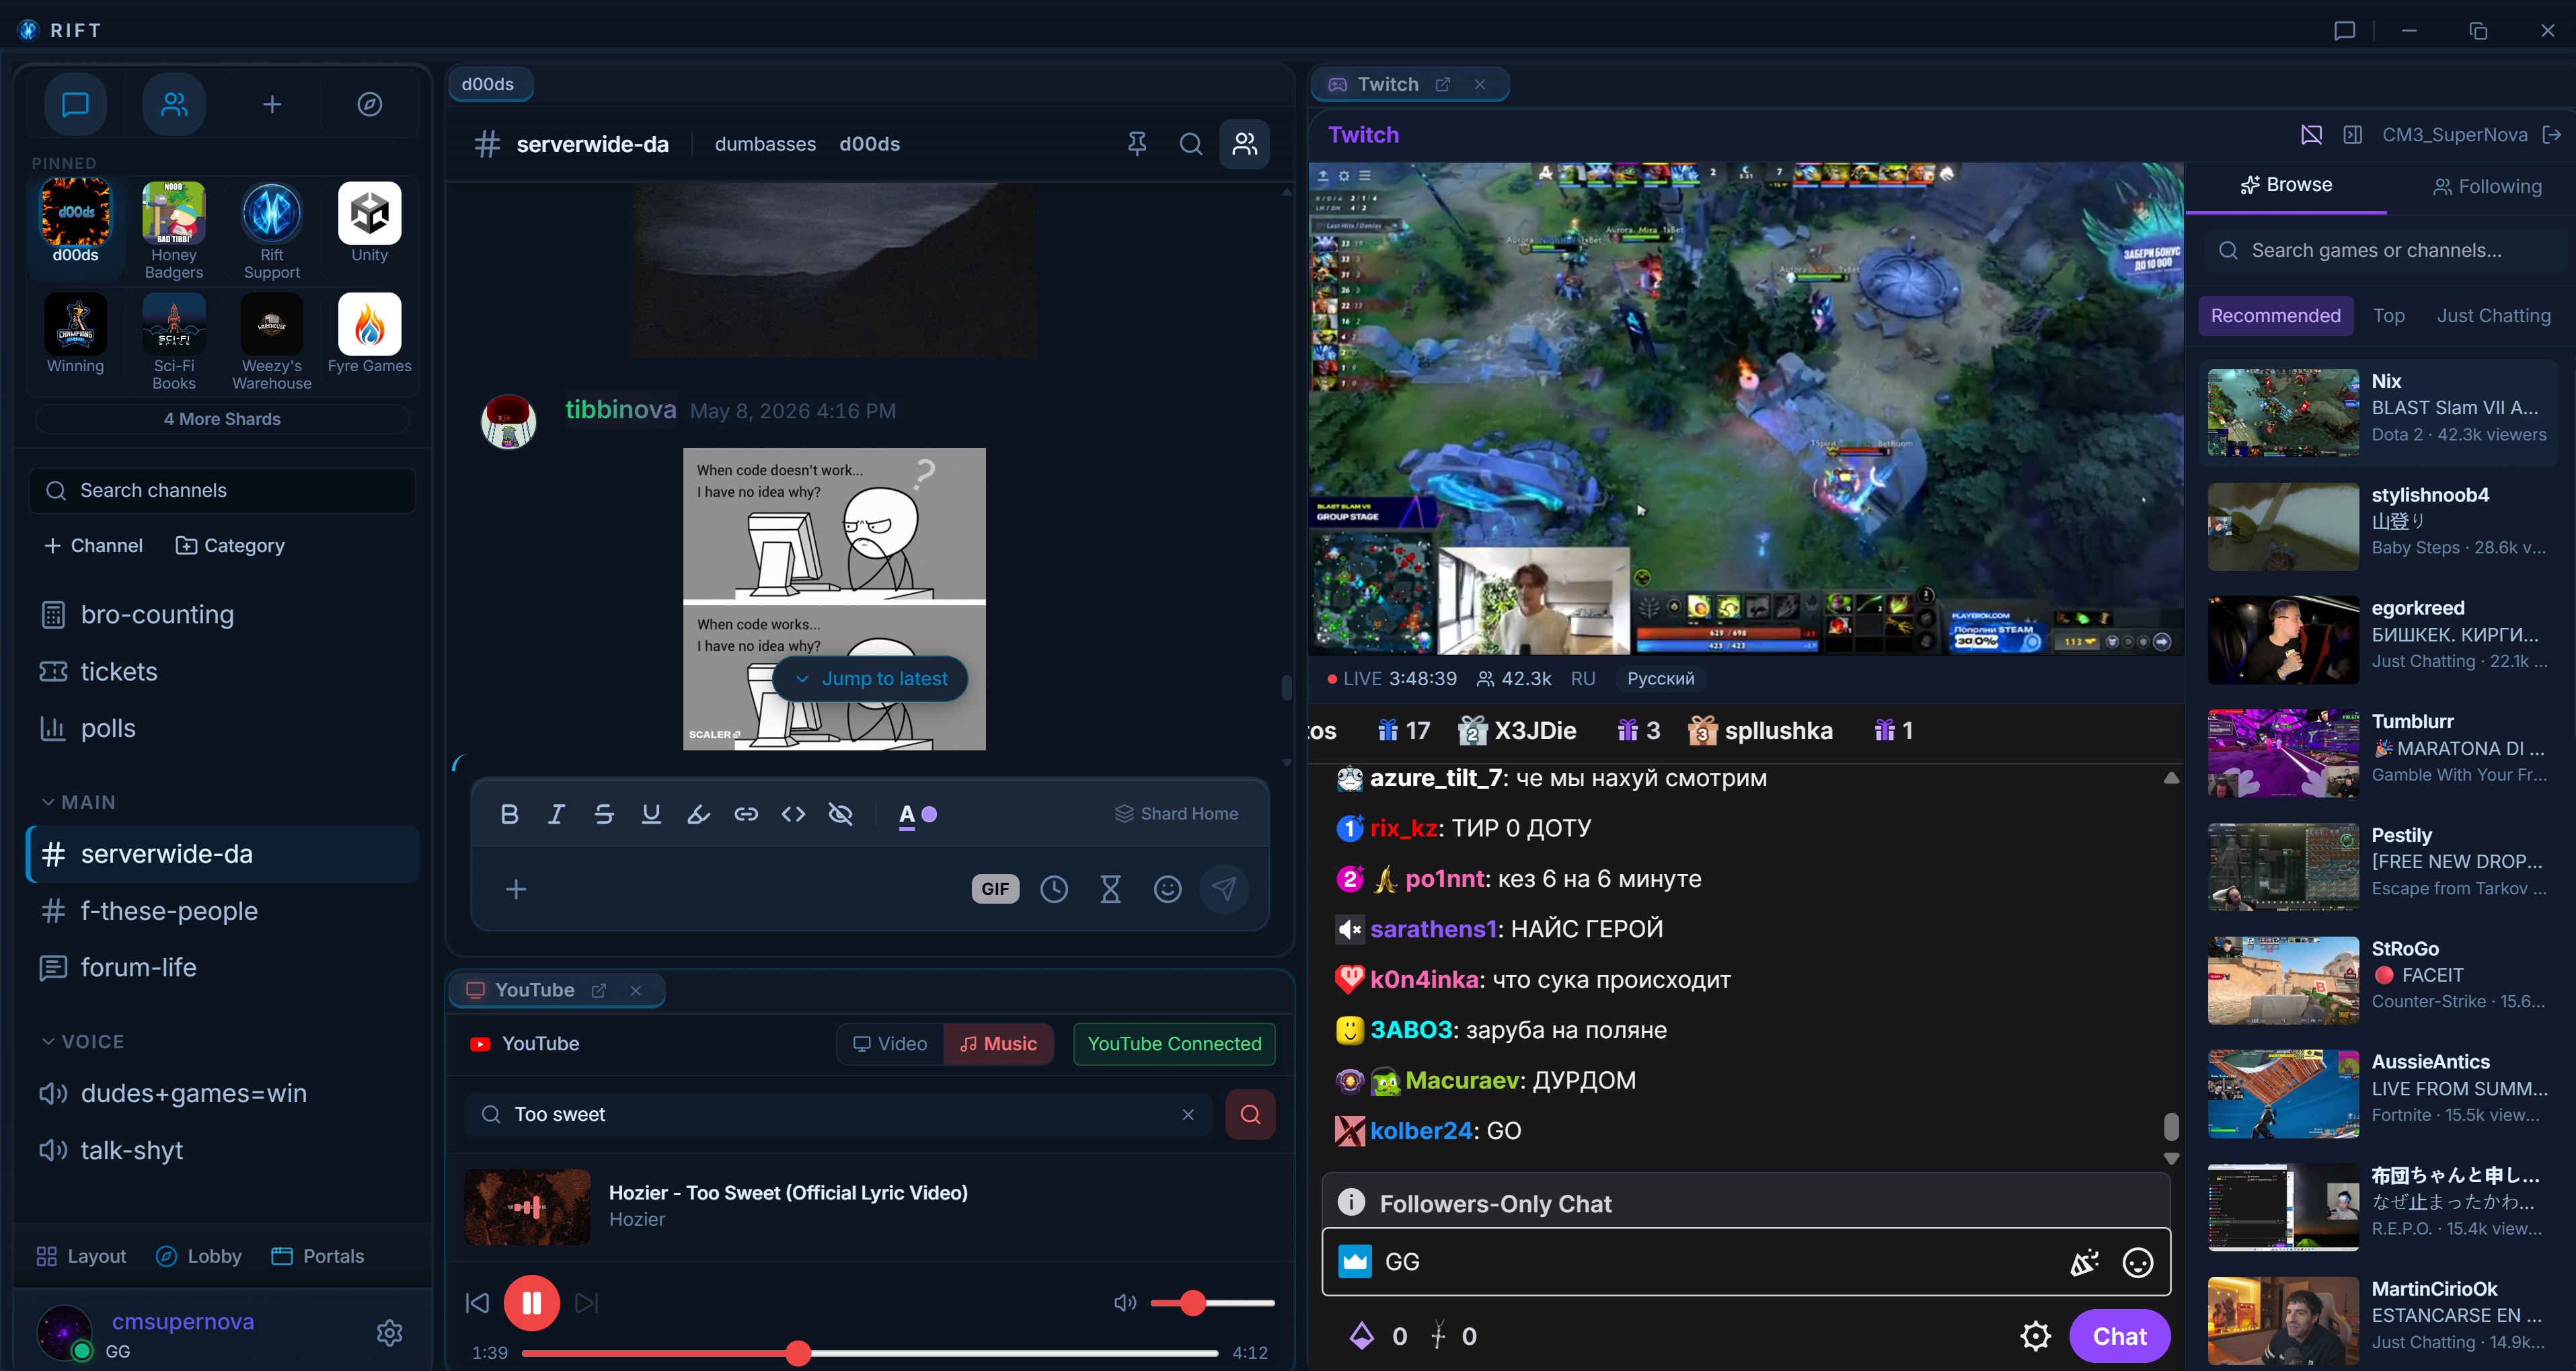2576x1371 pixels.
Task: Adjust the YouTube volume slider
Action: (x=1212, y=1303)
